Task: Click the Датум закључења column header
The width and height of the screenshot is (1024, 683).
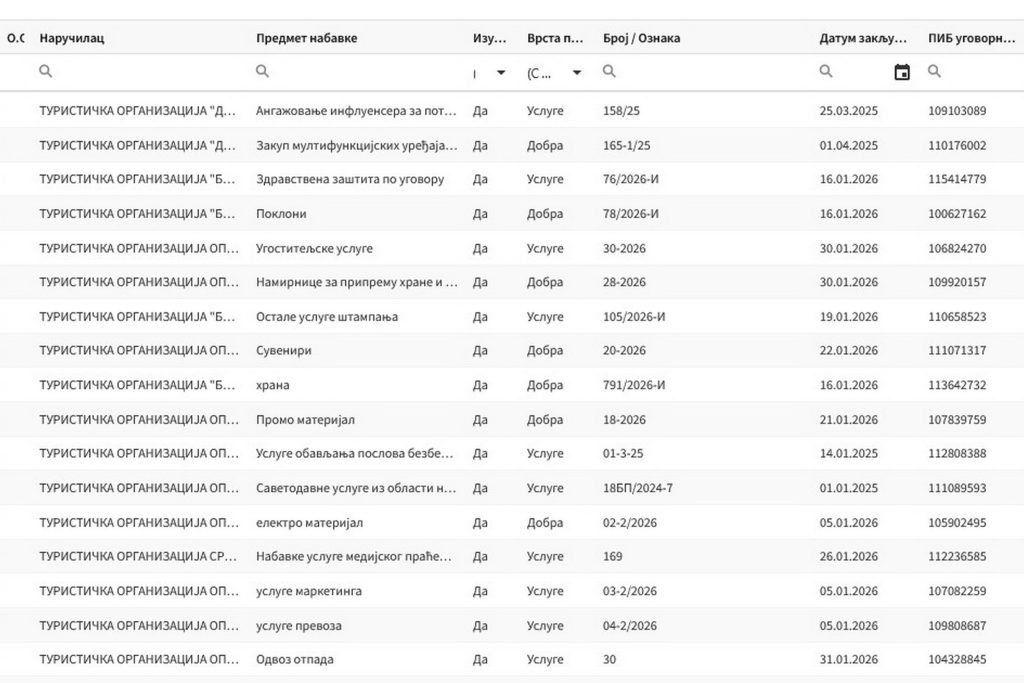Action: tap(862, 38)
